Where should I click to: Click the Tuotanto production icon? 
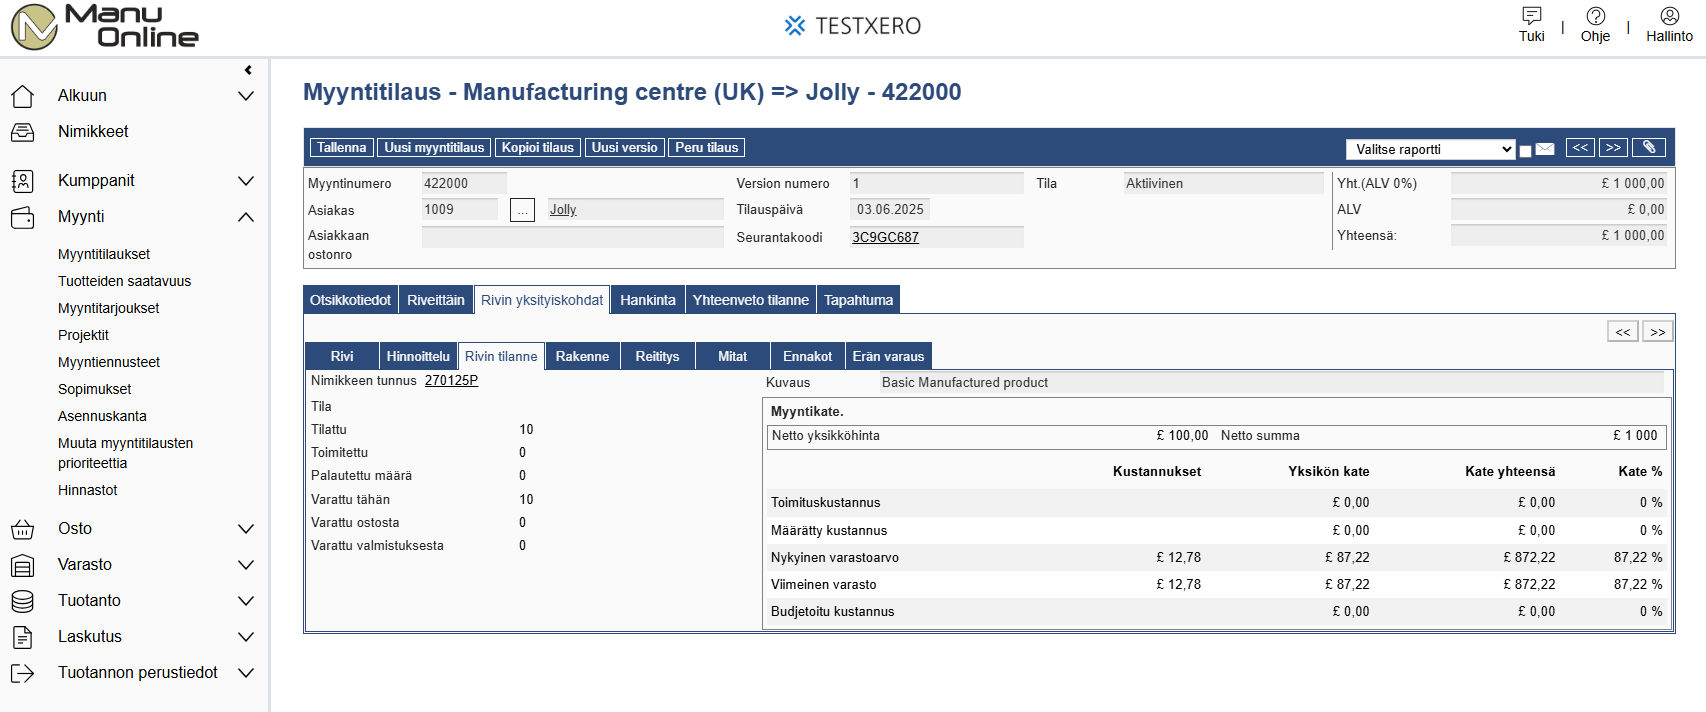click(22, 601)
